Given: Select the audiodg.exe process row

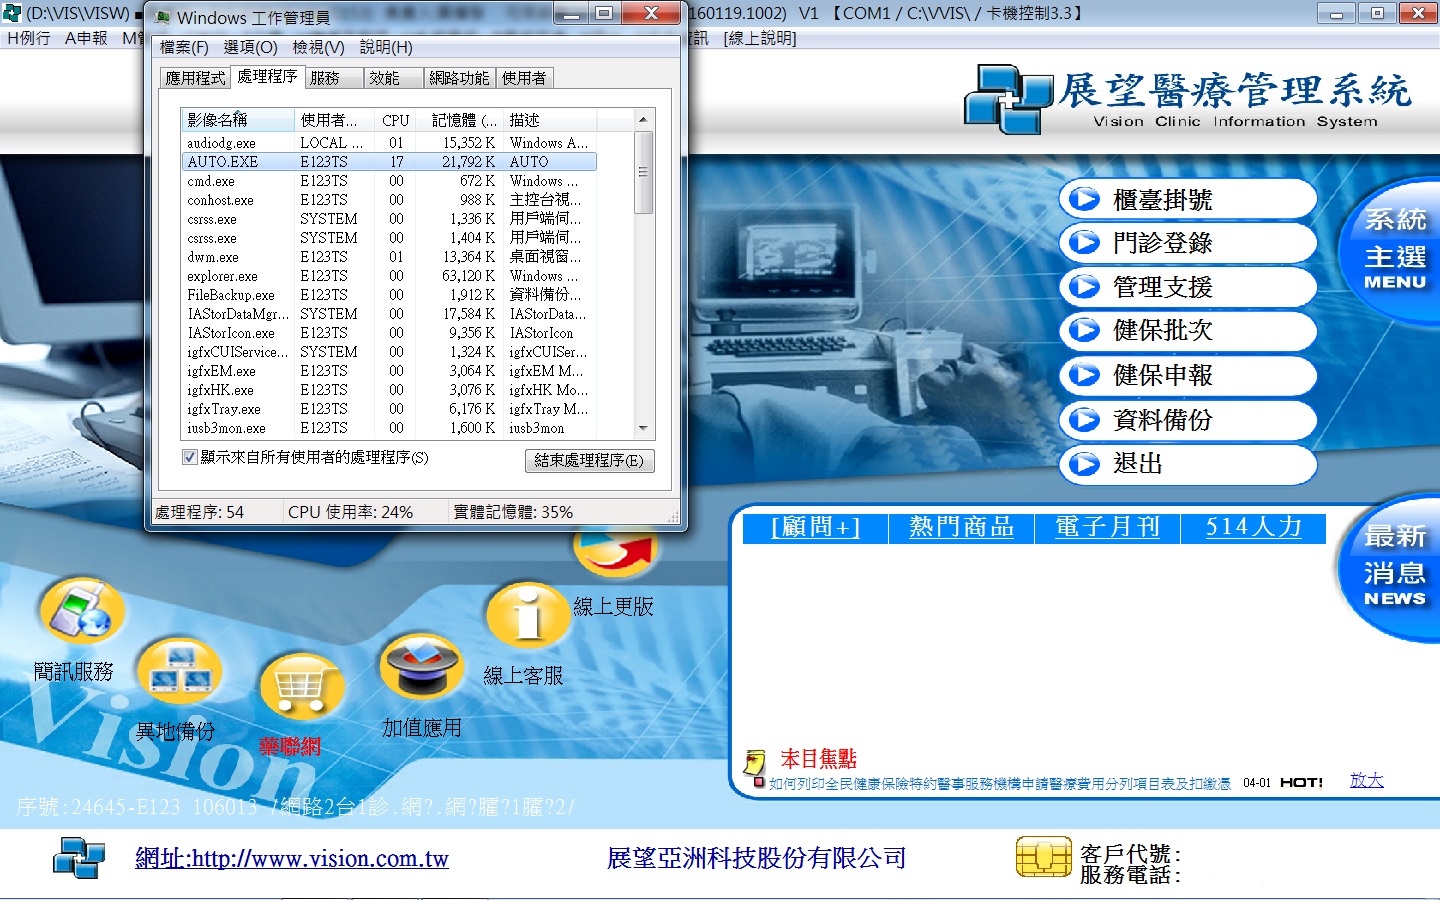Looking at the screenshot, I should (x=389, y=143).
